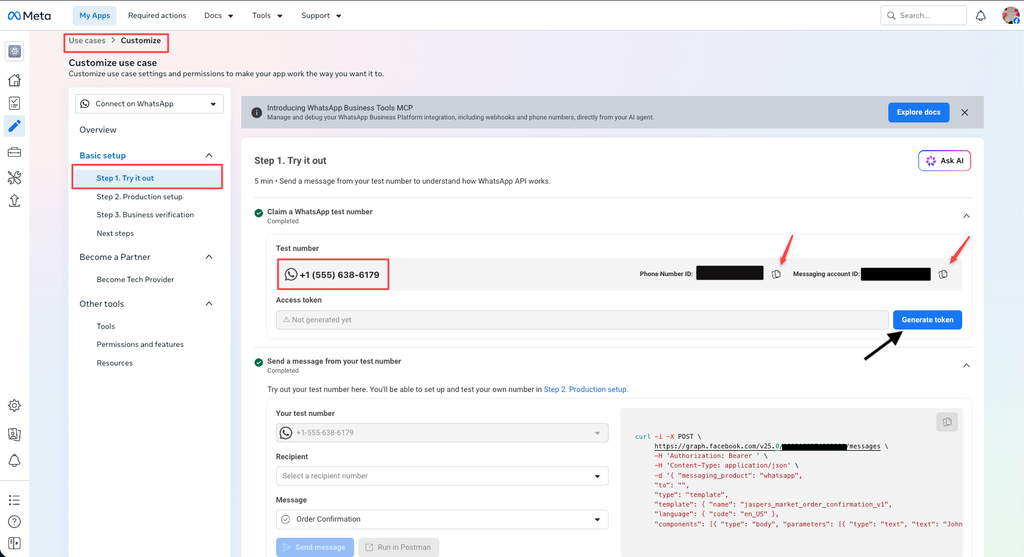Viewport: 1024px width, 557px height.
Task: Open the user profile avatar
Action: (x=1011, y=15)
